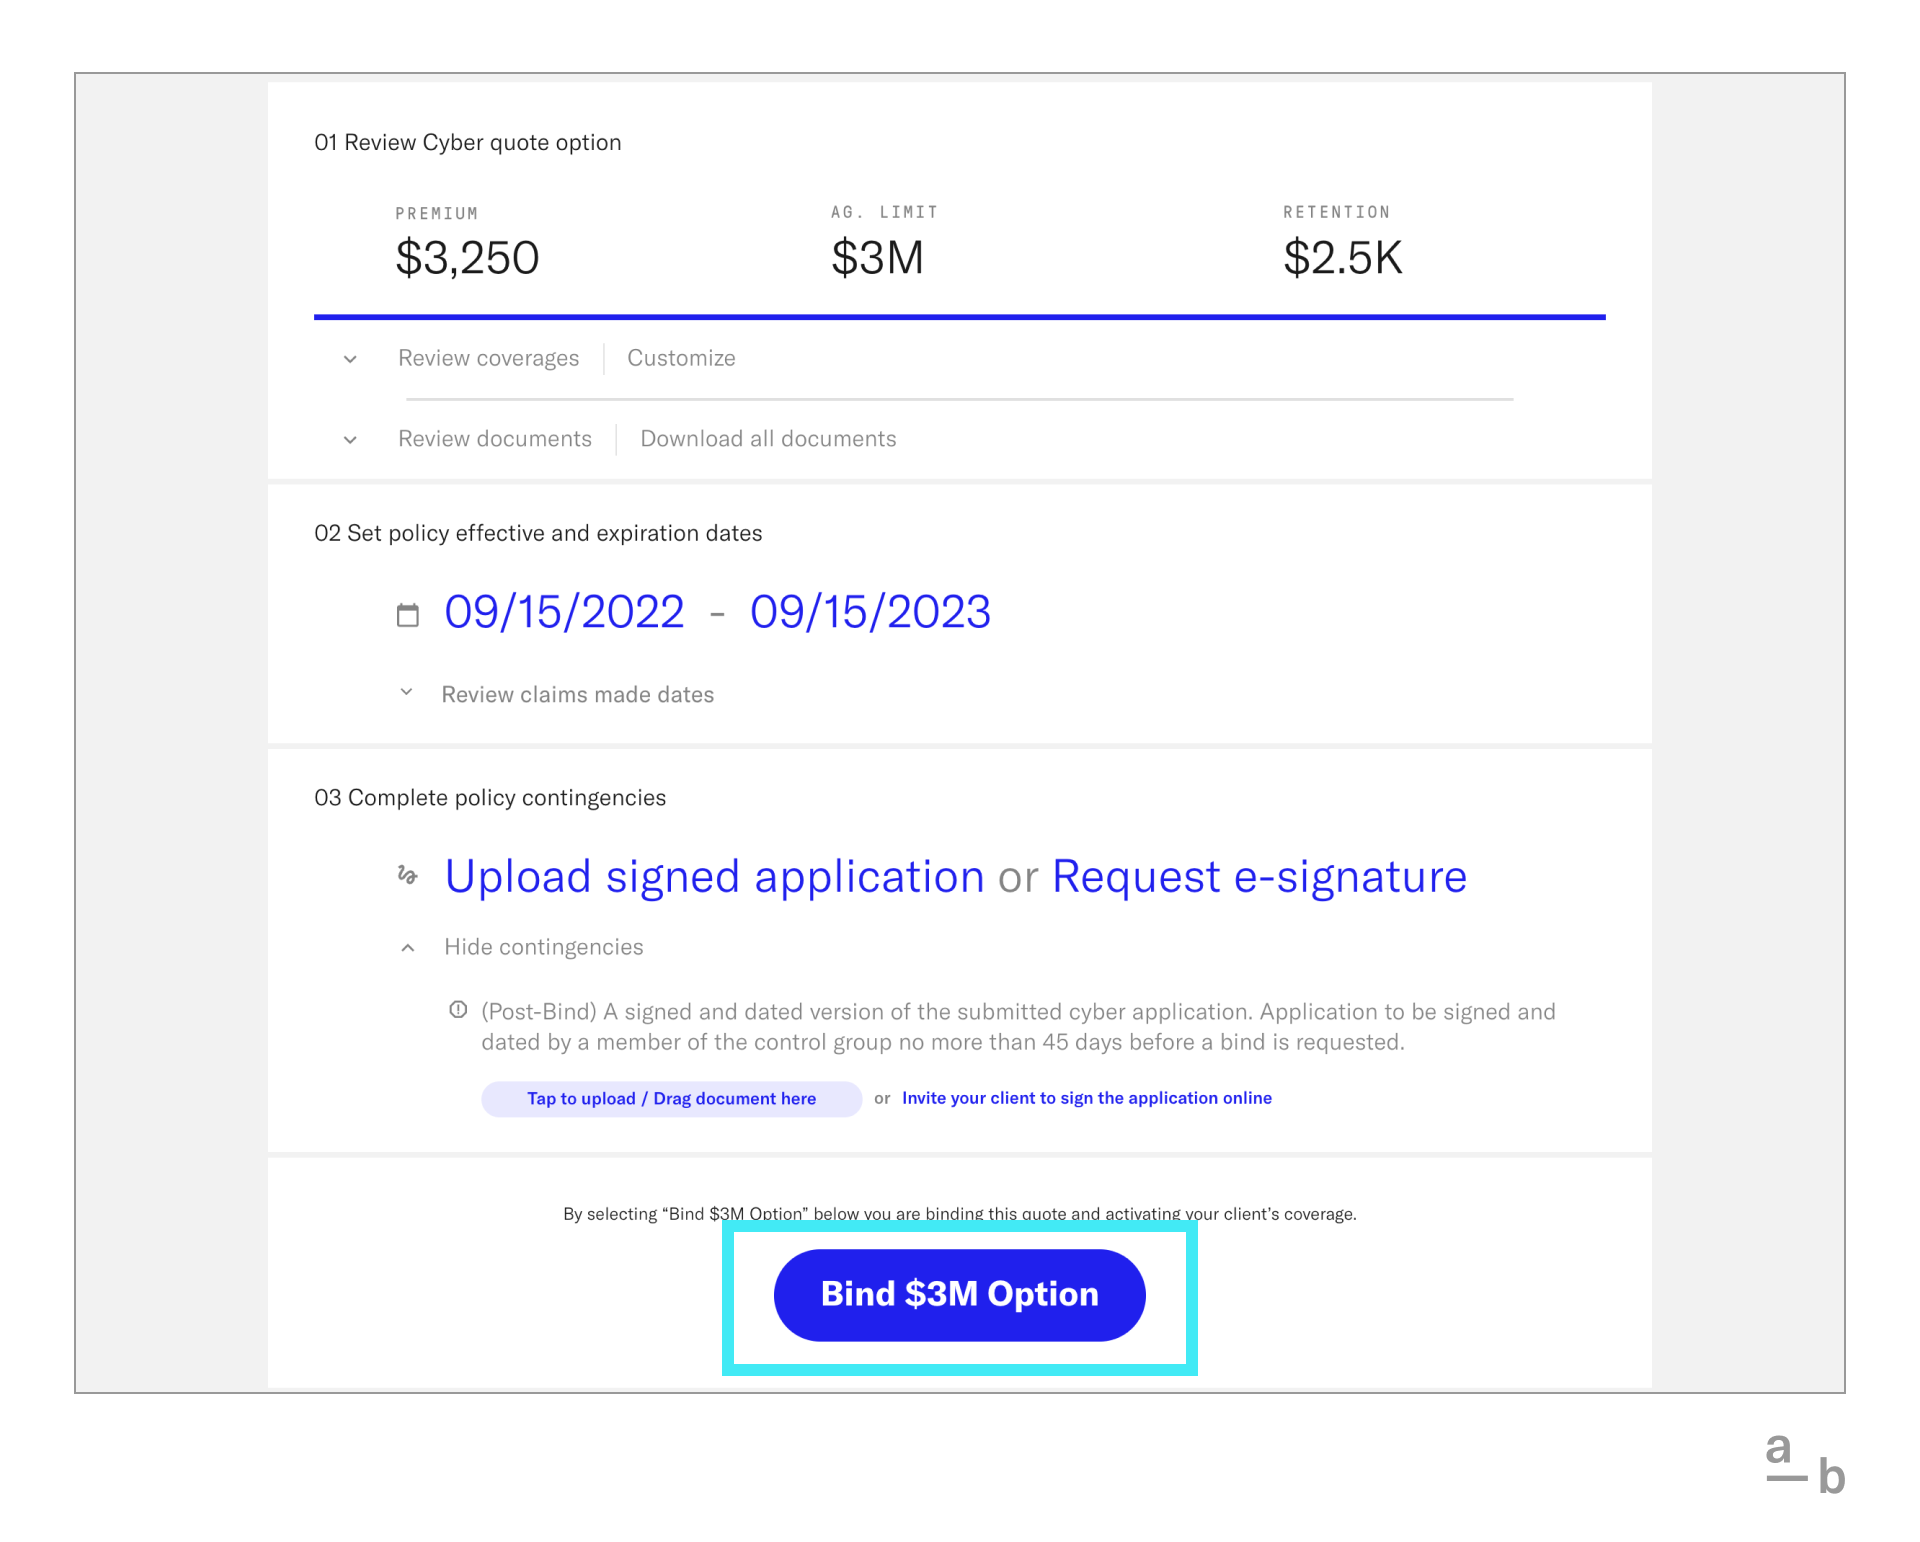Click Request e-signature link
The width and height of the screenshot is (1920, 1542).
(1259, 877)
